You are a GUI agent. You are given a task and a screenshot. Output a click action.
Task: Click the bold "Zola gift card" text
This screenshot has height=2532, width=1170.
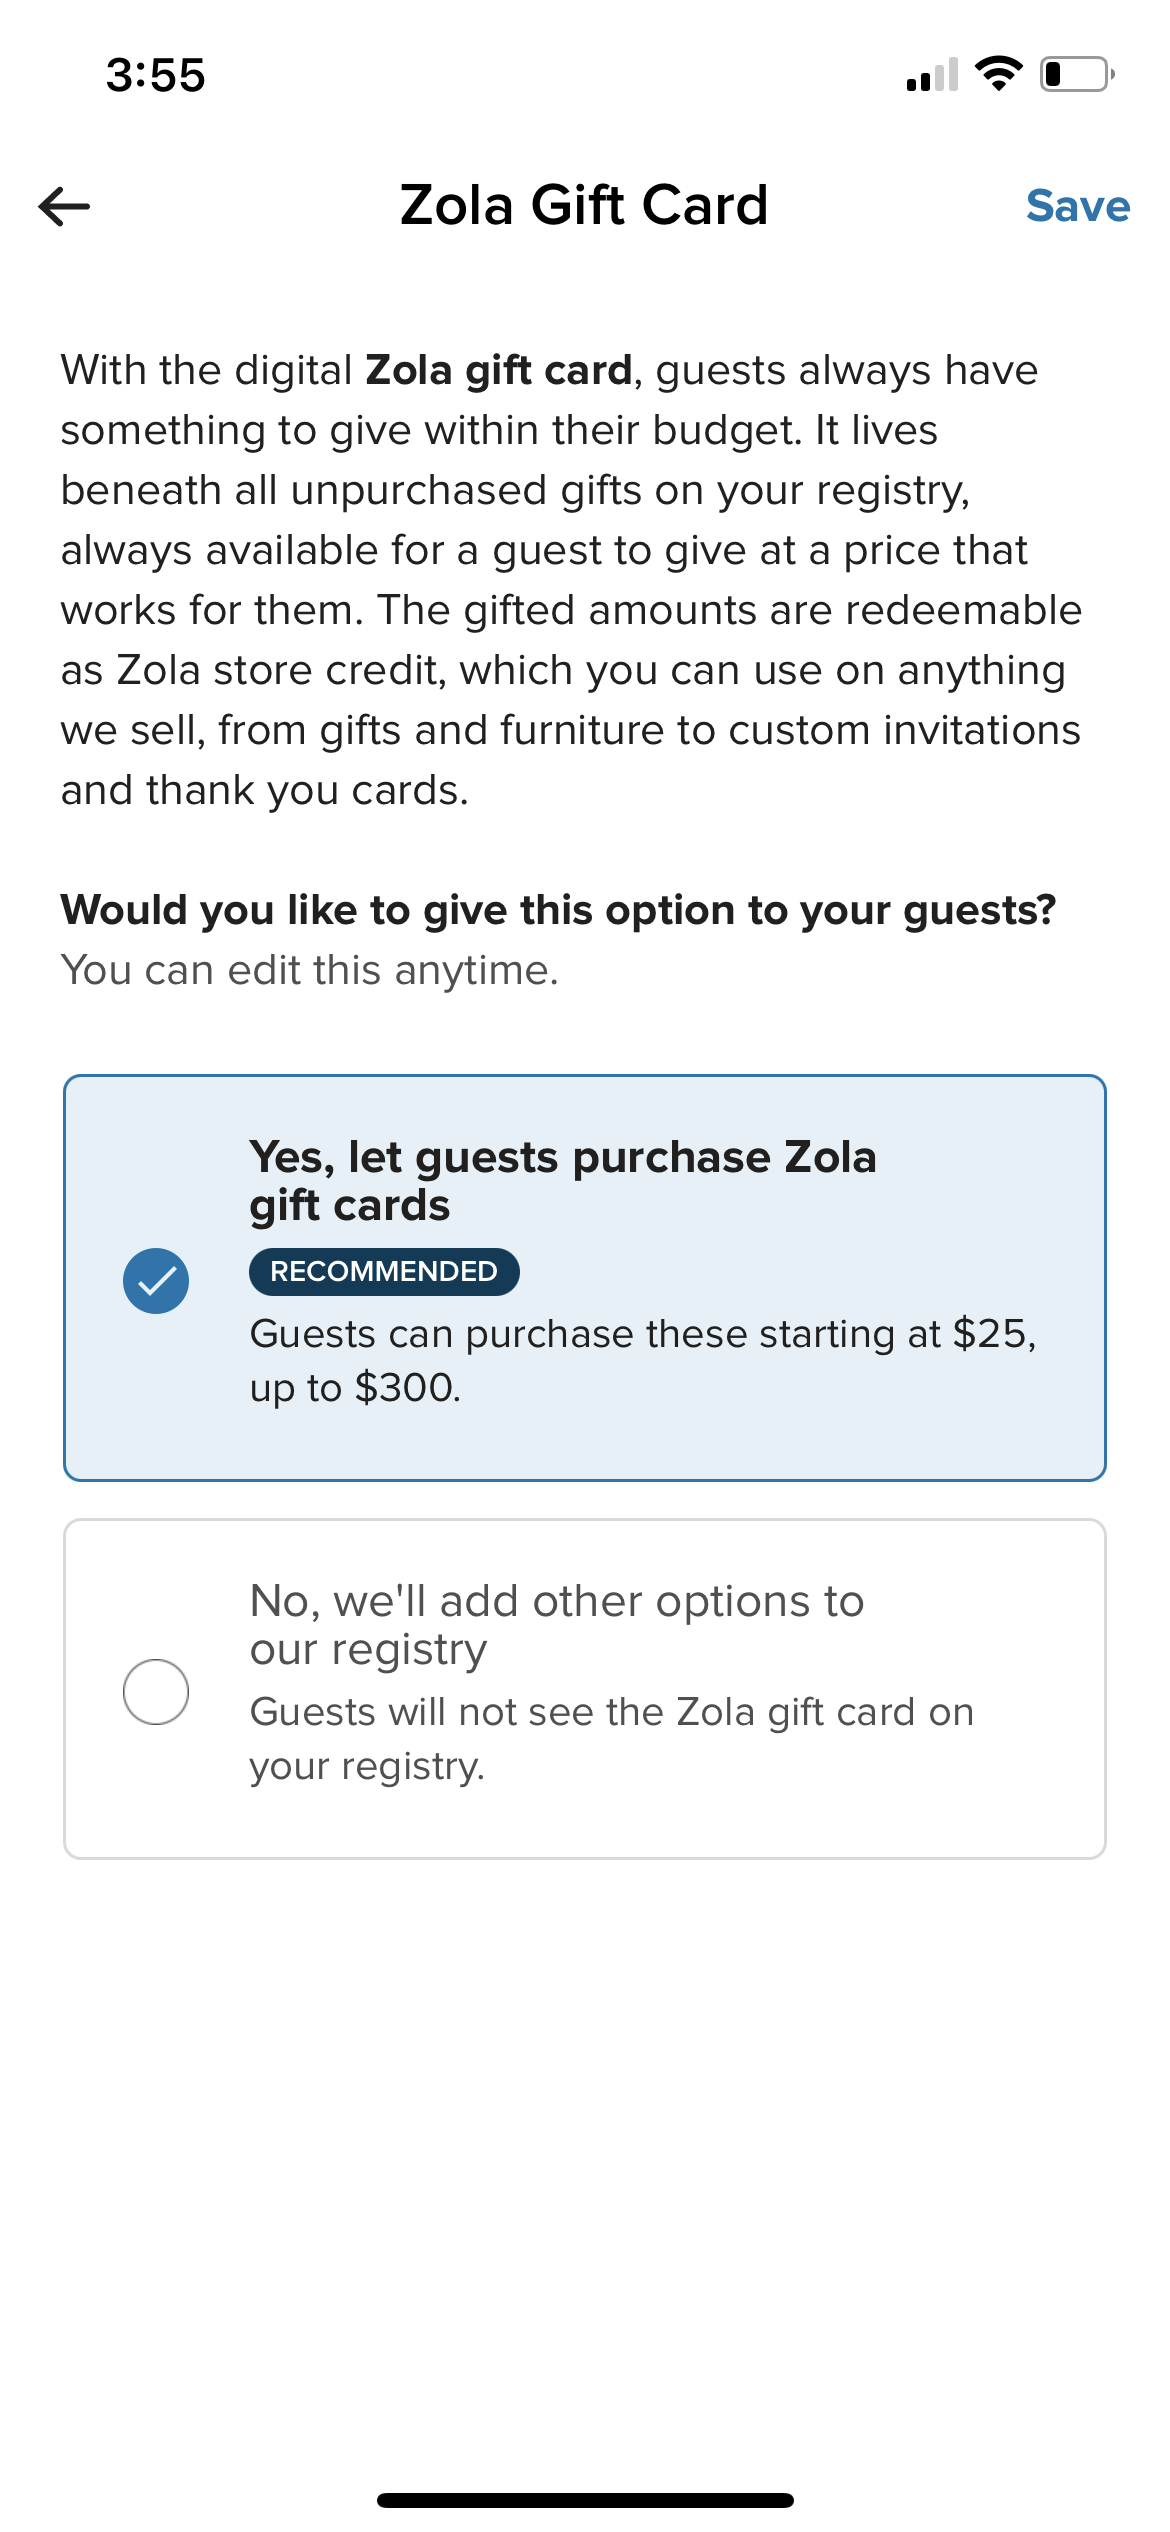(x=499, y=371)
